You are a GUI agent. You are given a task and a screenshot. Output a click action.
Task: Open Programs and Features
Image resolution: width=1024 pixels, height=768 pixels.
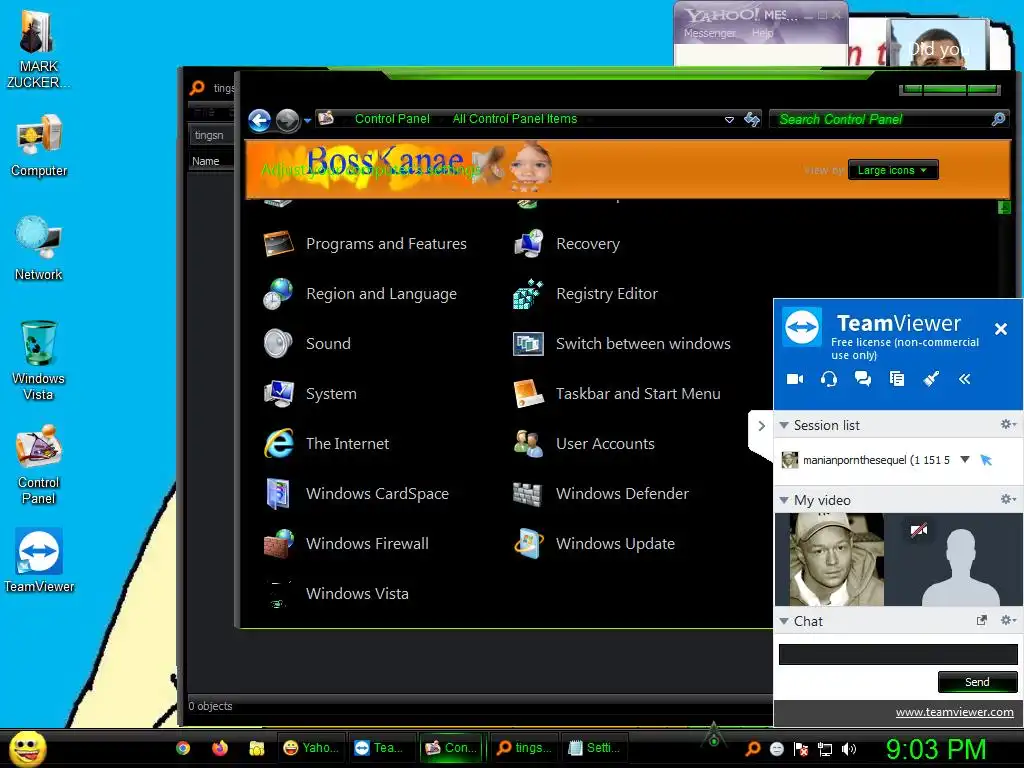(x=365, y=244)
